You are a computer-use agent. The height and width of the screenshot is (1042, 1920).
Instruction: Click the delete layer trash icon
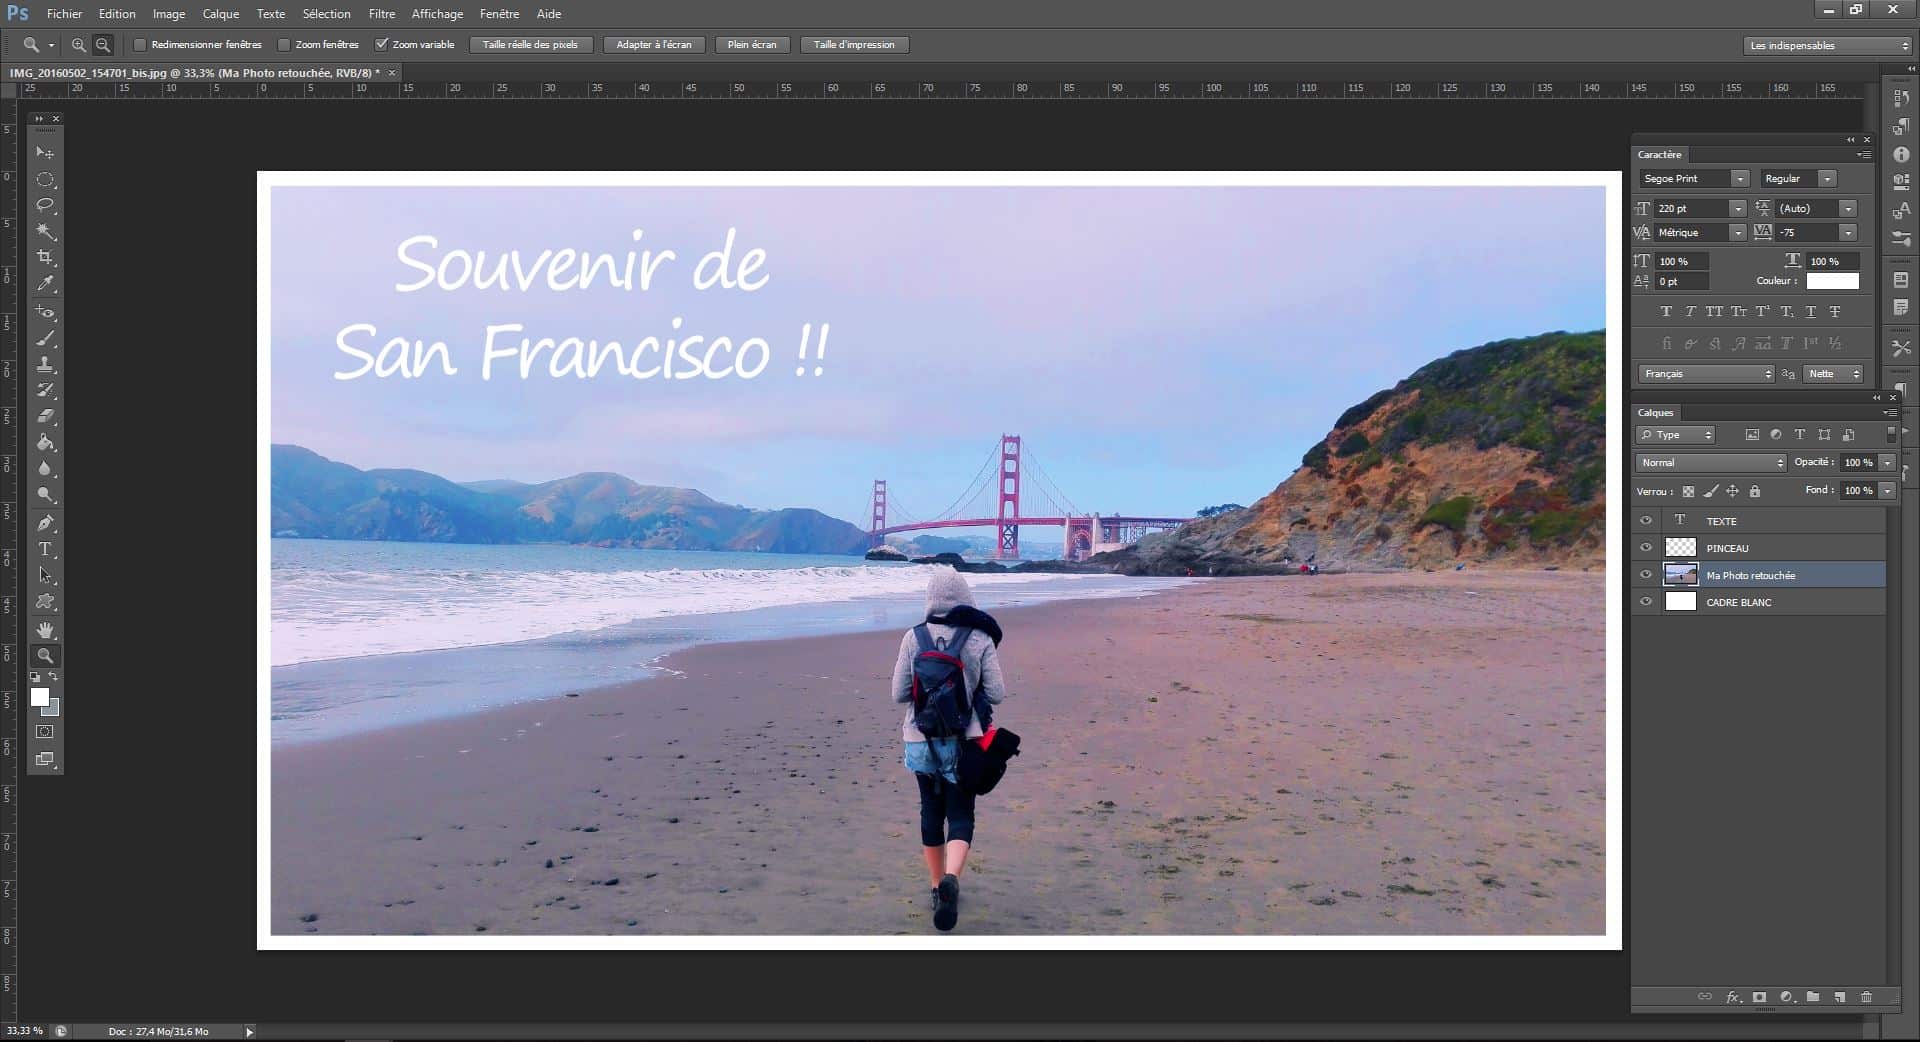coord(1866,997)
